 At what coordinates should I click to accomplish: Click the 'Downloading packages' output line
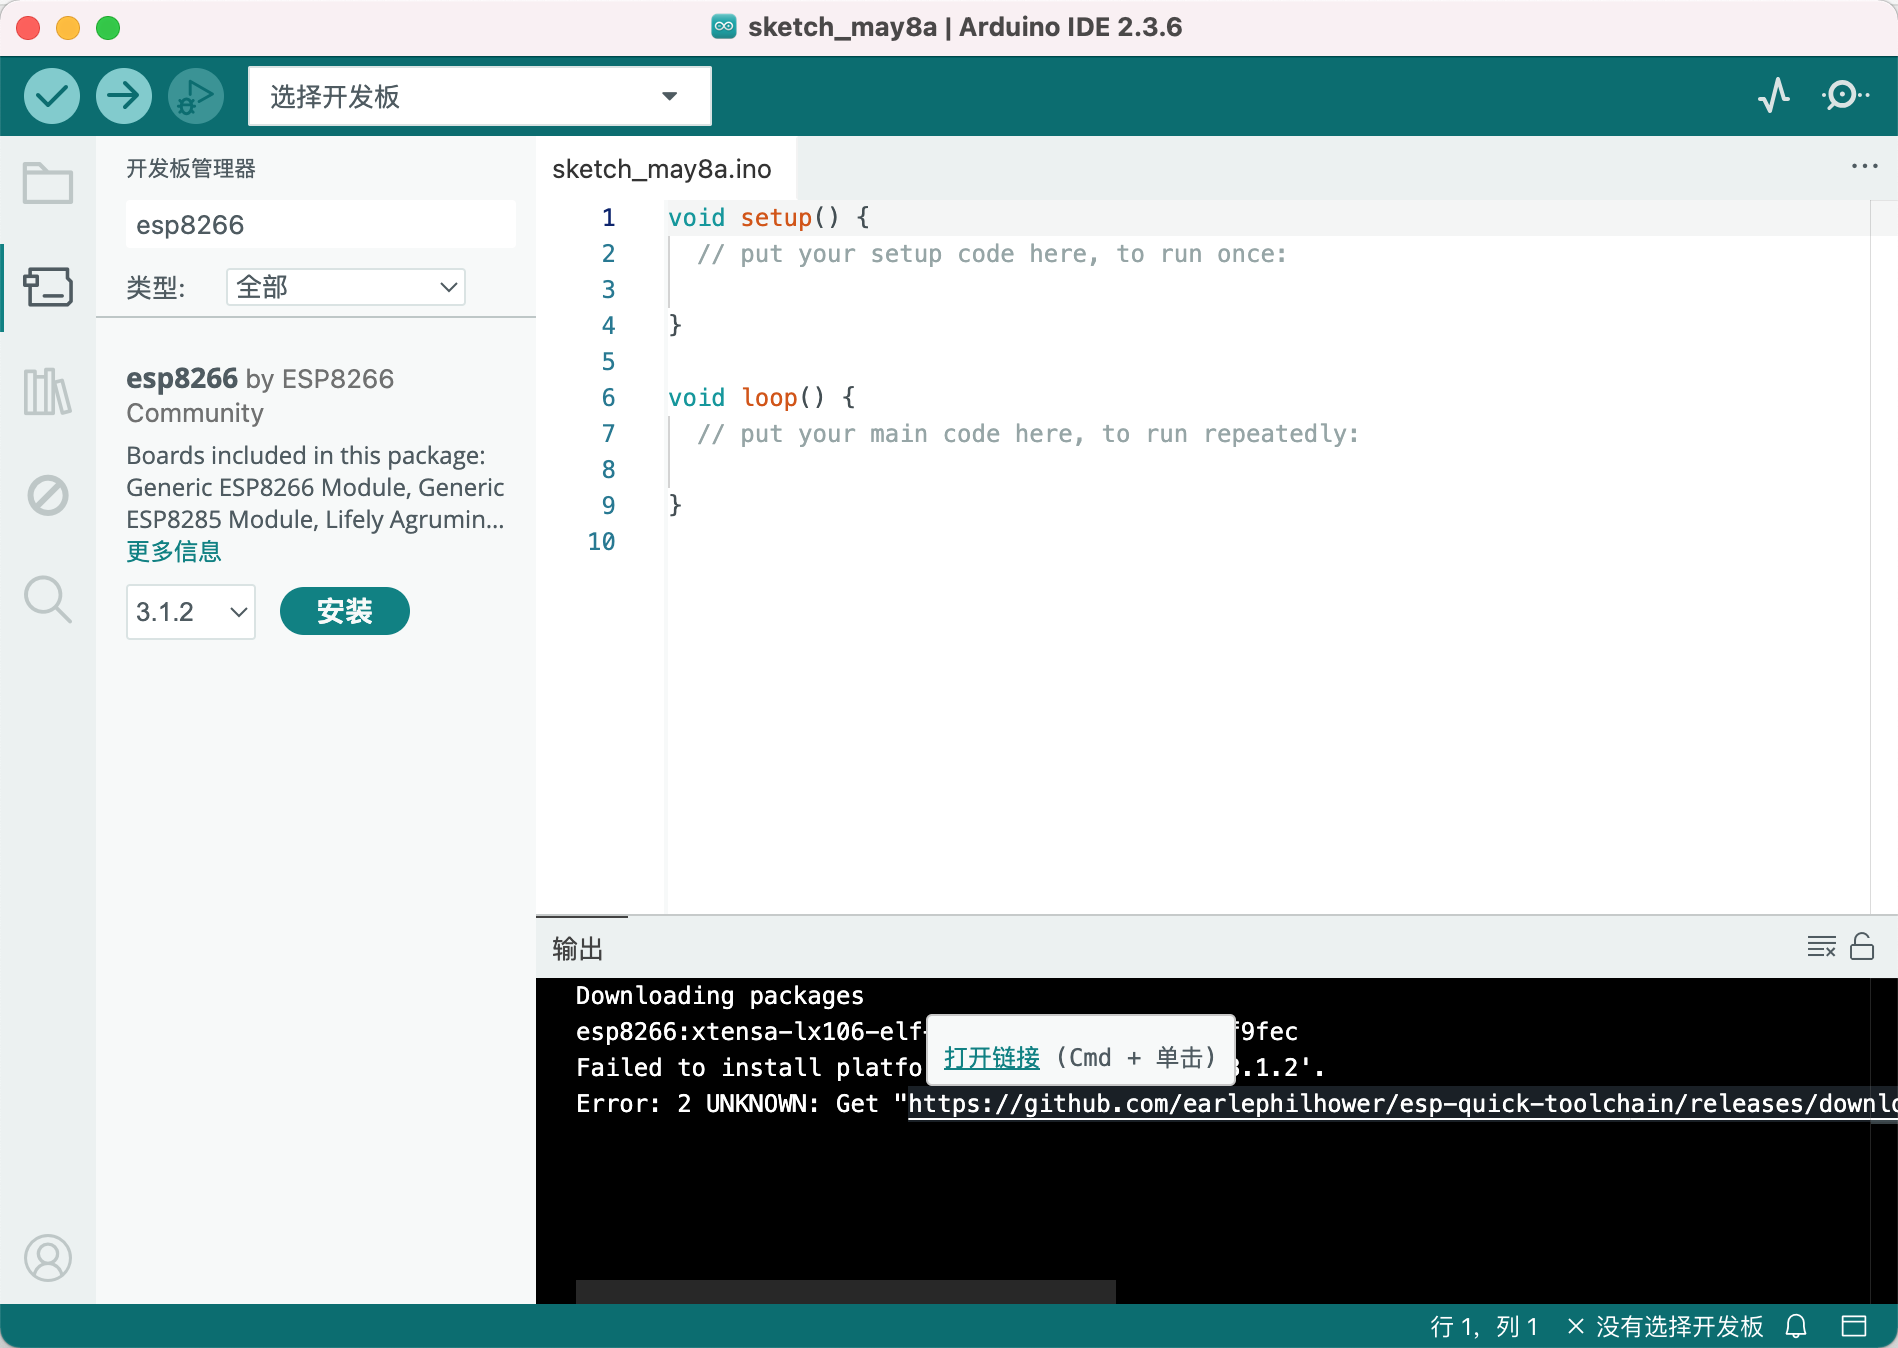coord(720,996)
